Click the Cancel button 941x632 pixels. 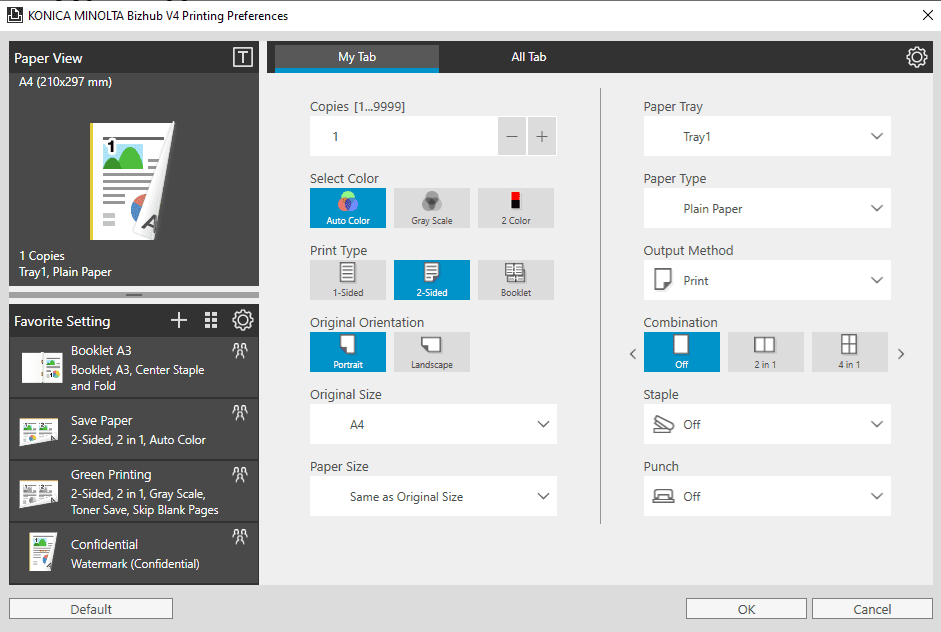coord(872,609)
